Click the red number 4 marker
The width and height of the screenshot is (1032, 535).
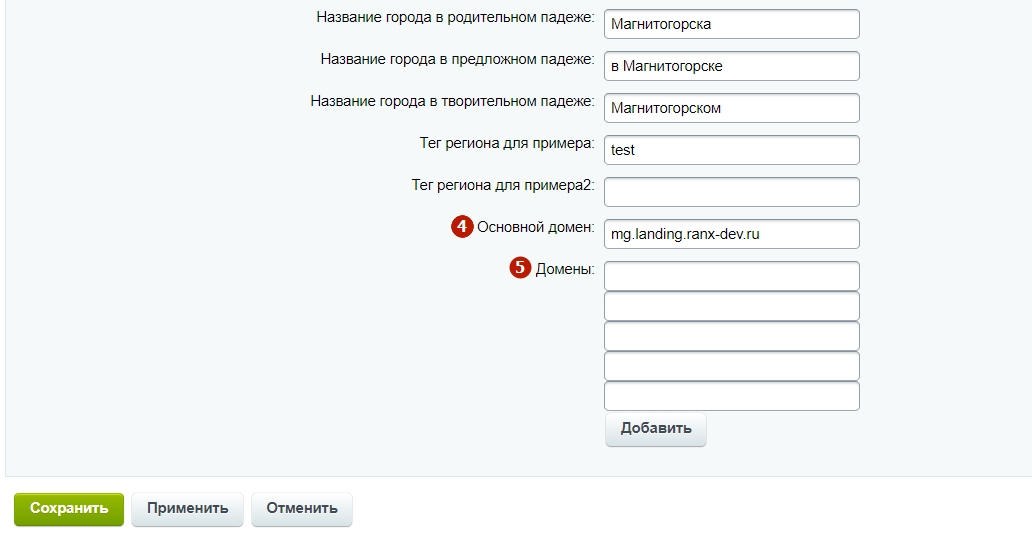pos(462,226)
